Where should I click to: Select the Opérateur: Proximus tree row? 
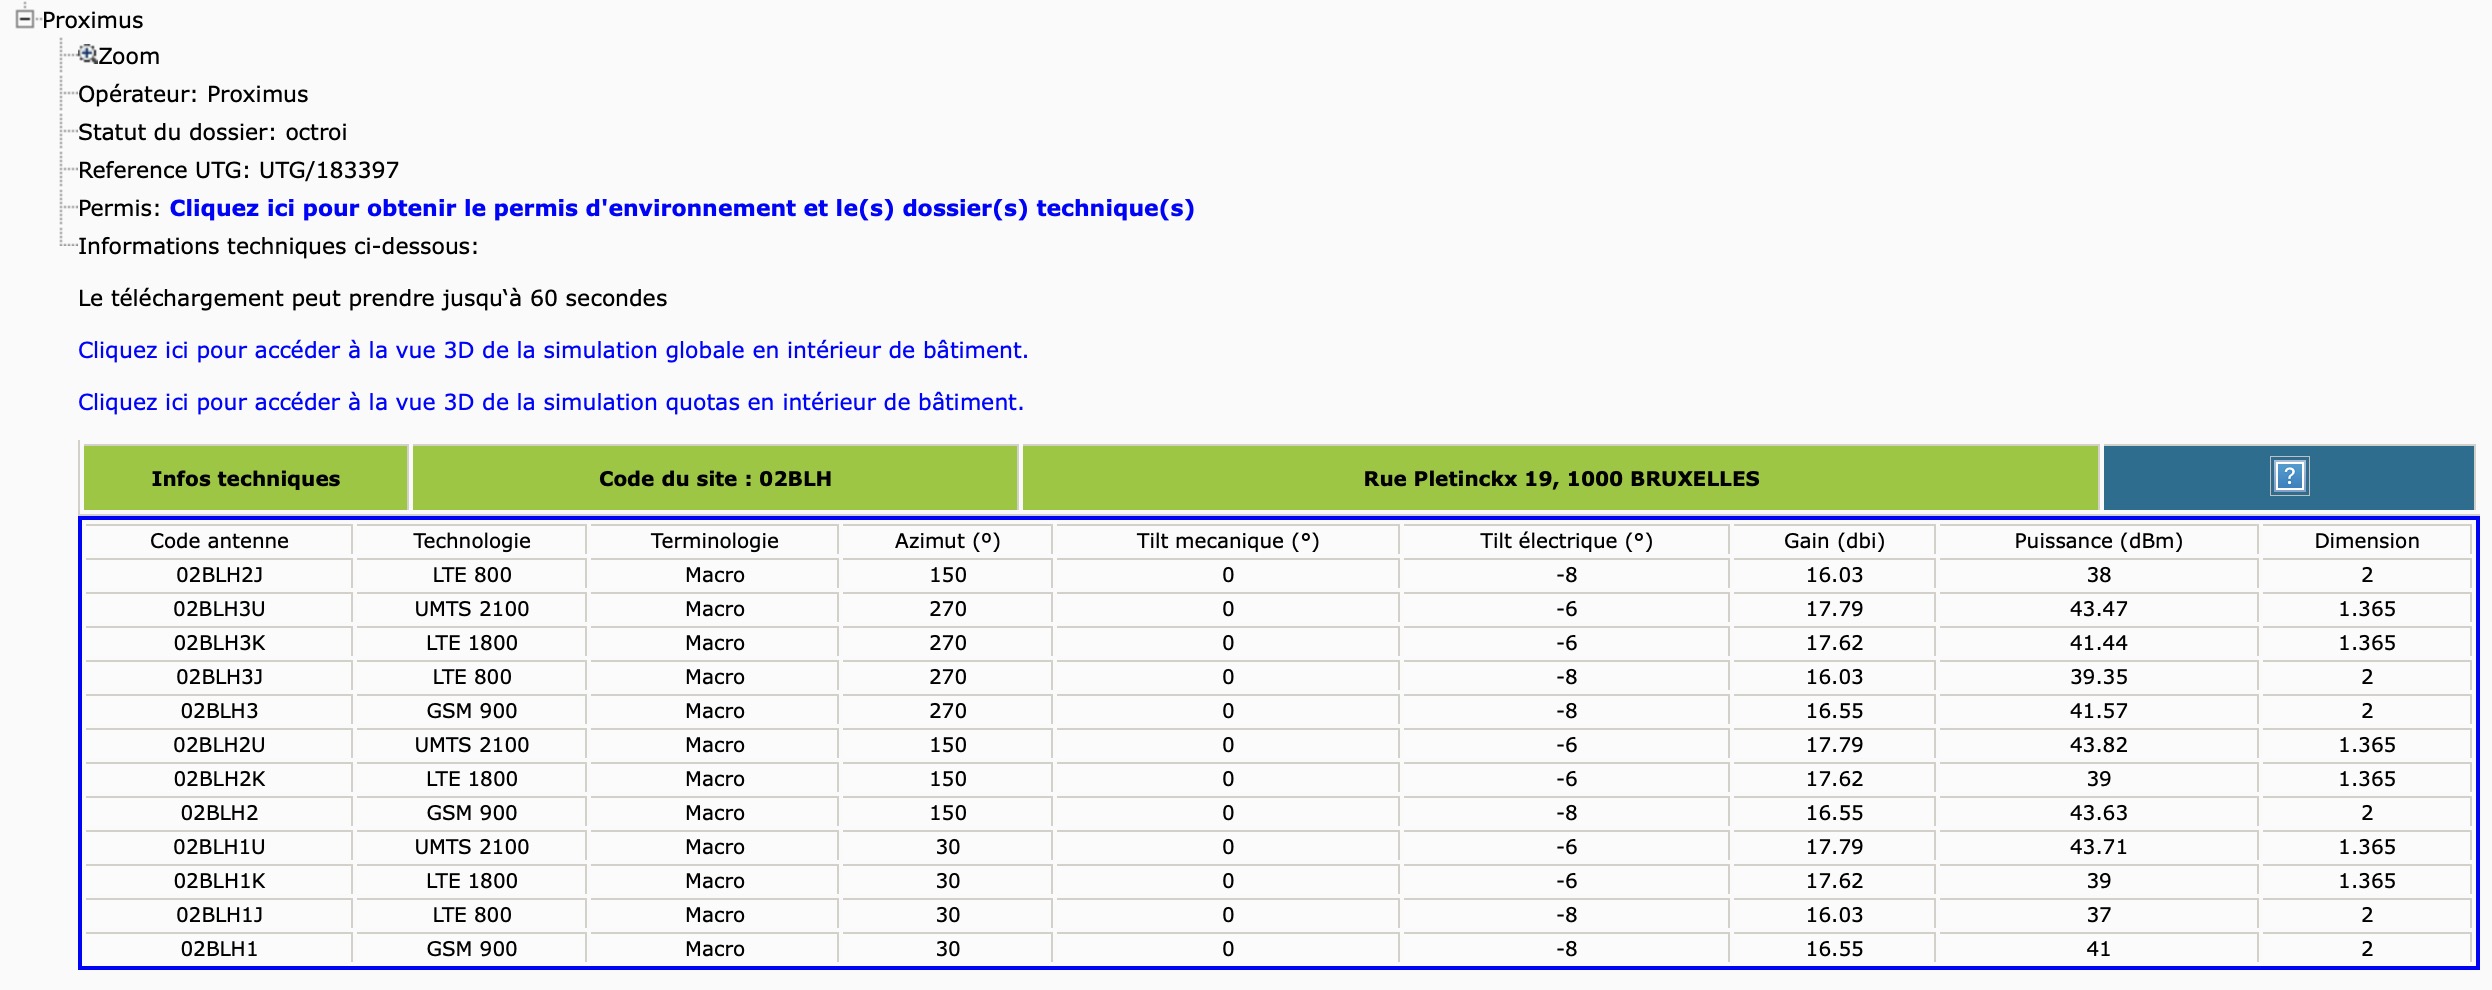point(193,94)
